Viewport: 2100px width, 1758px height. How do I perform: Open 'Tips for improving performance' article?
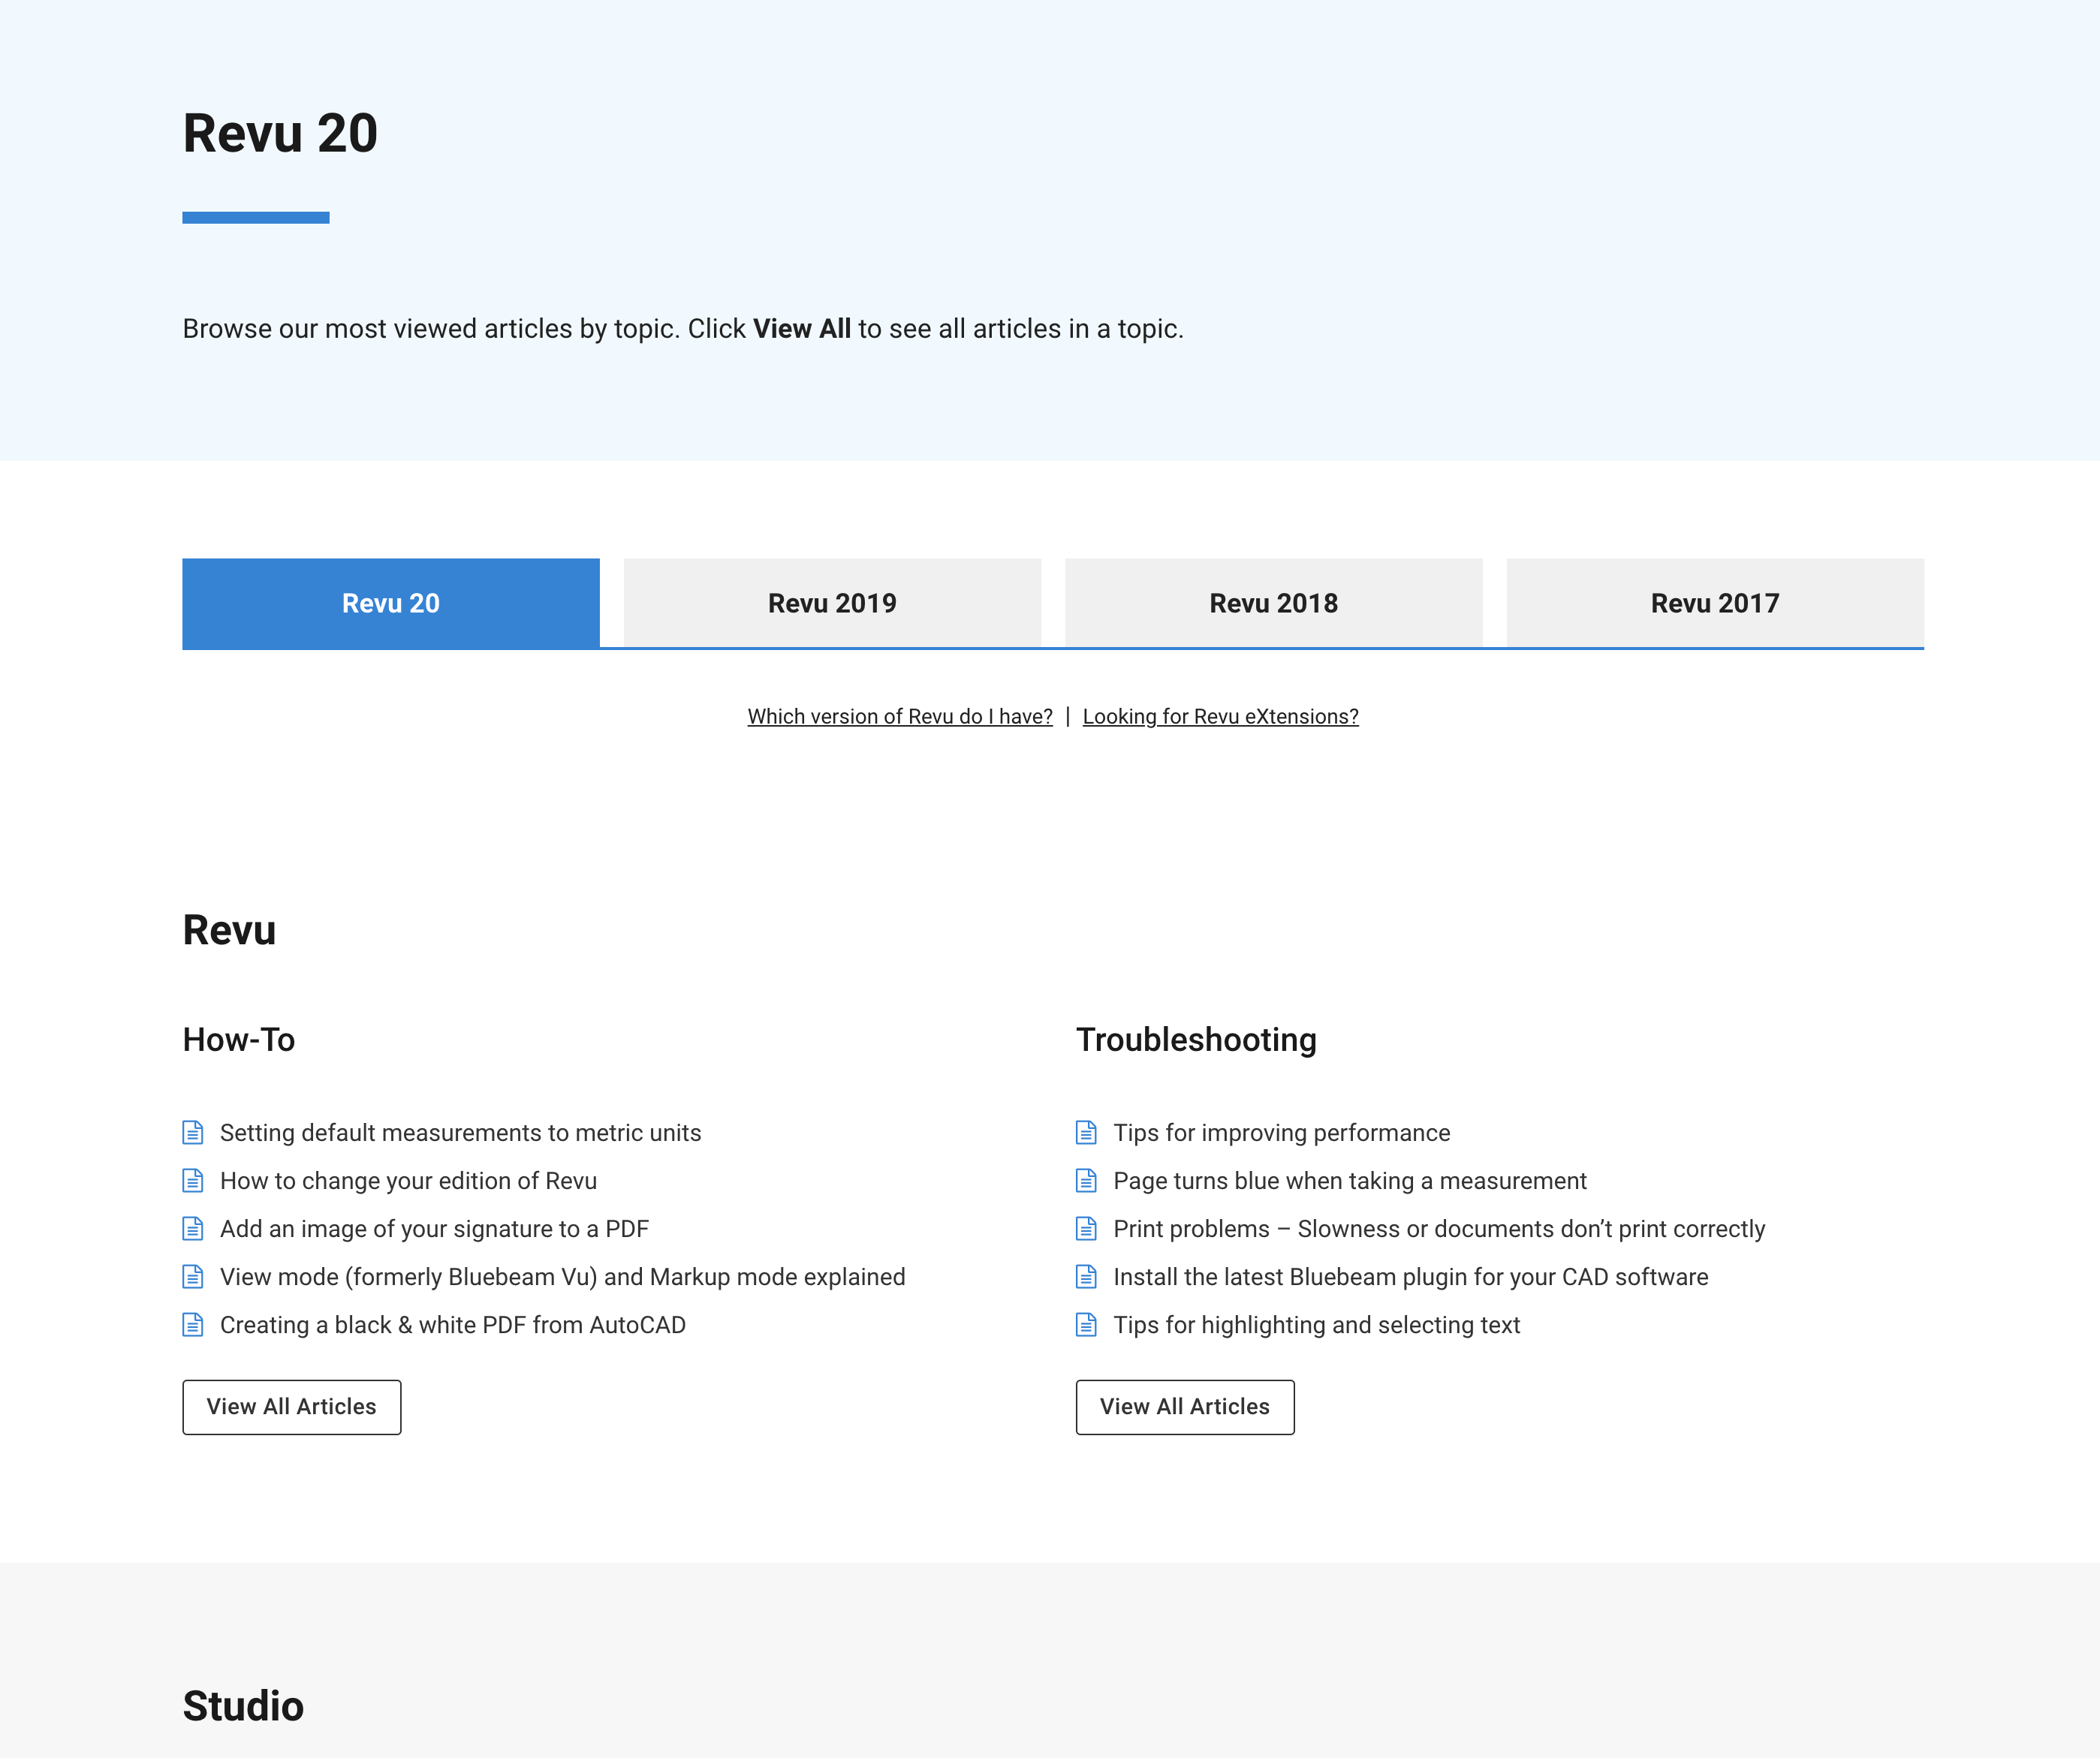[1281, 1132]
